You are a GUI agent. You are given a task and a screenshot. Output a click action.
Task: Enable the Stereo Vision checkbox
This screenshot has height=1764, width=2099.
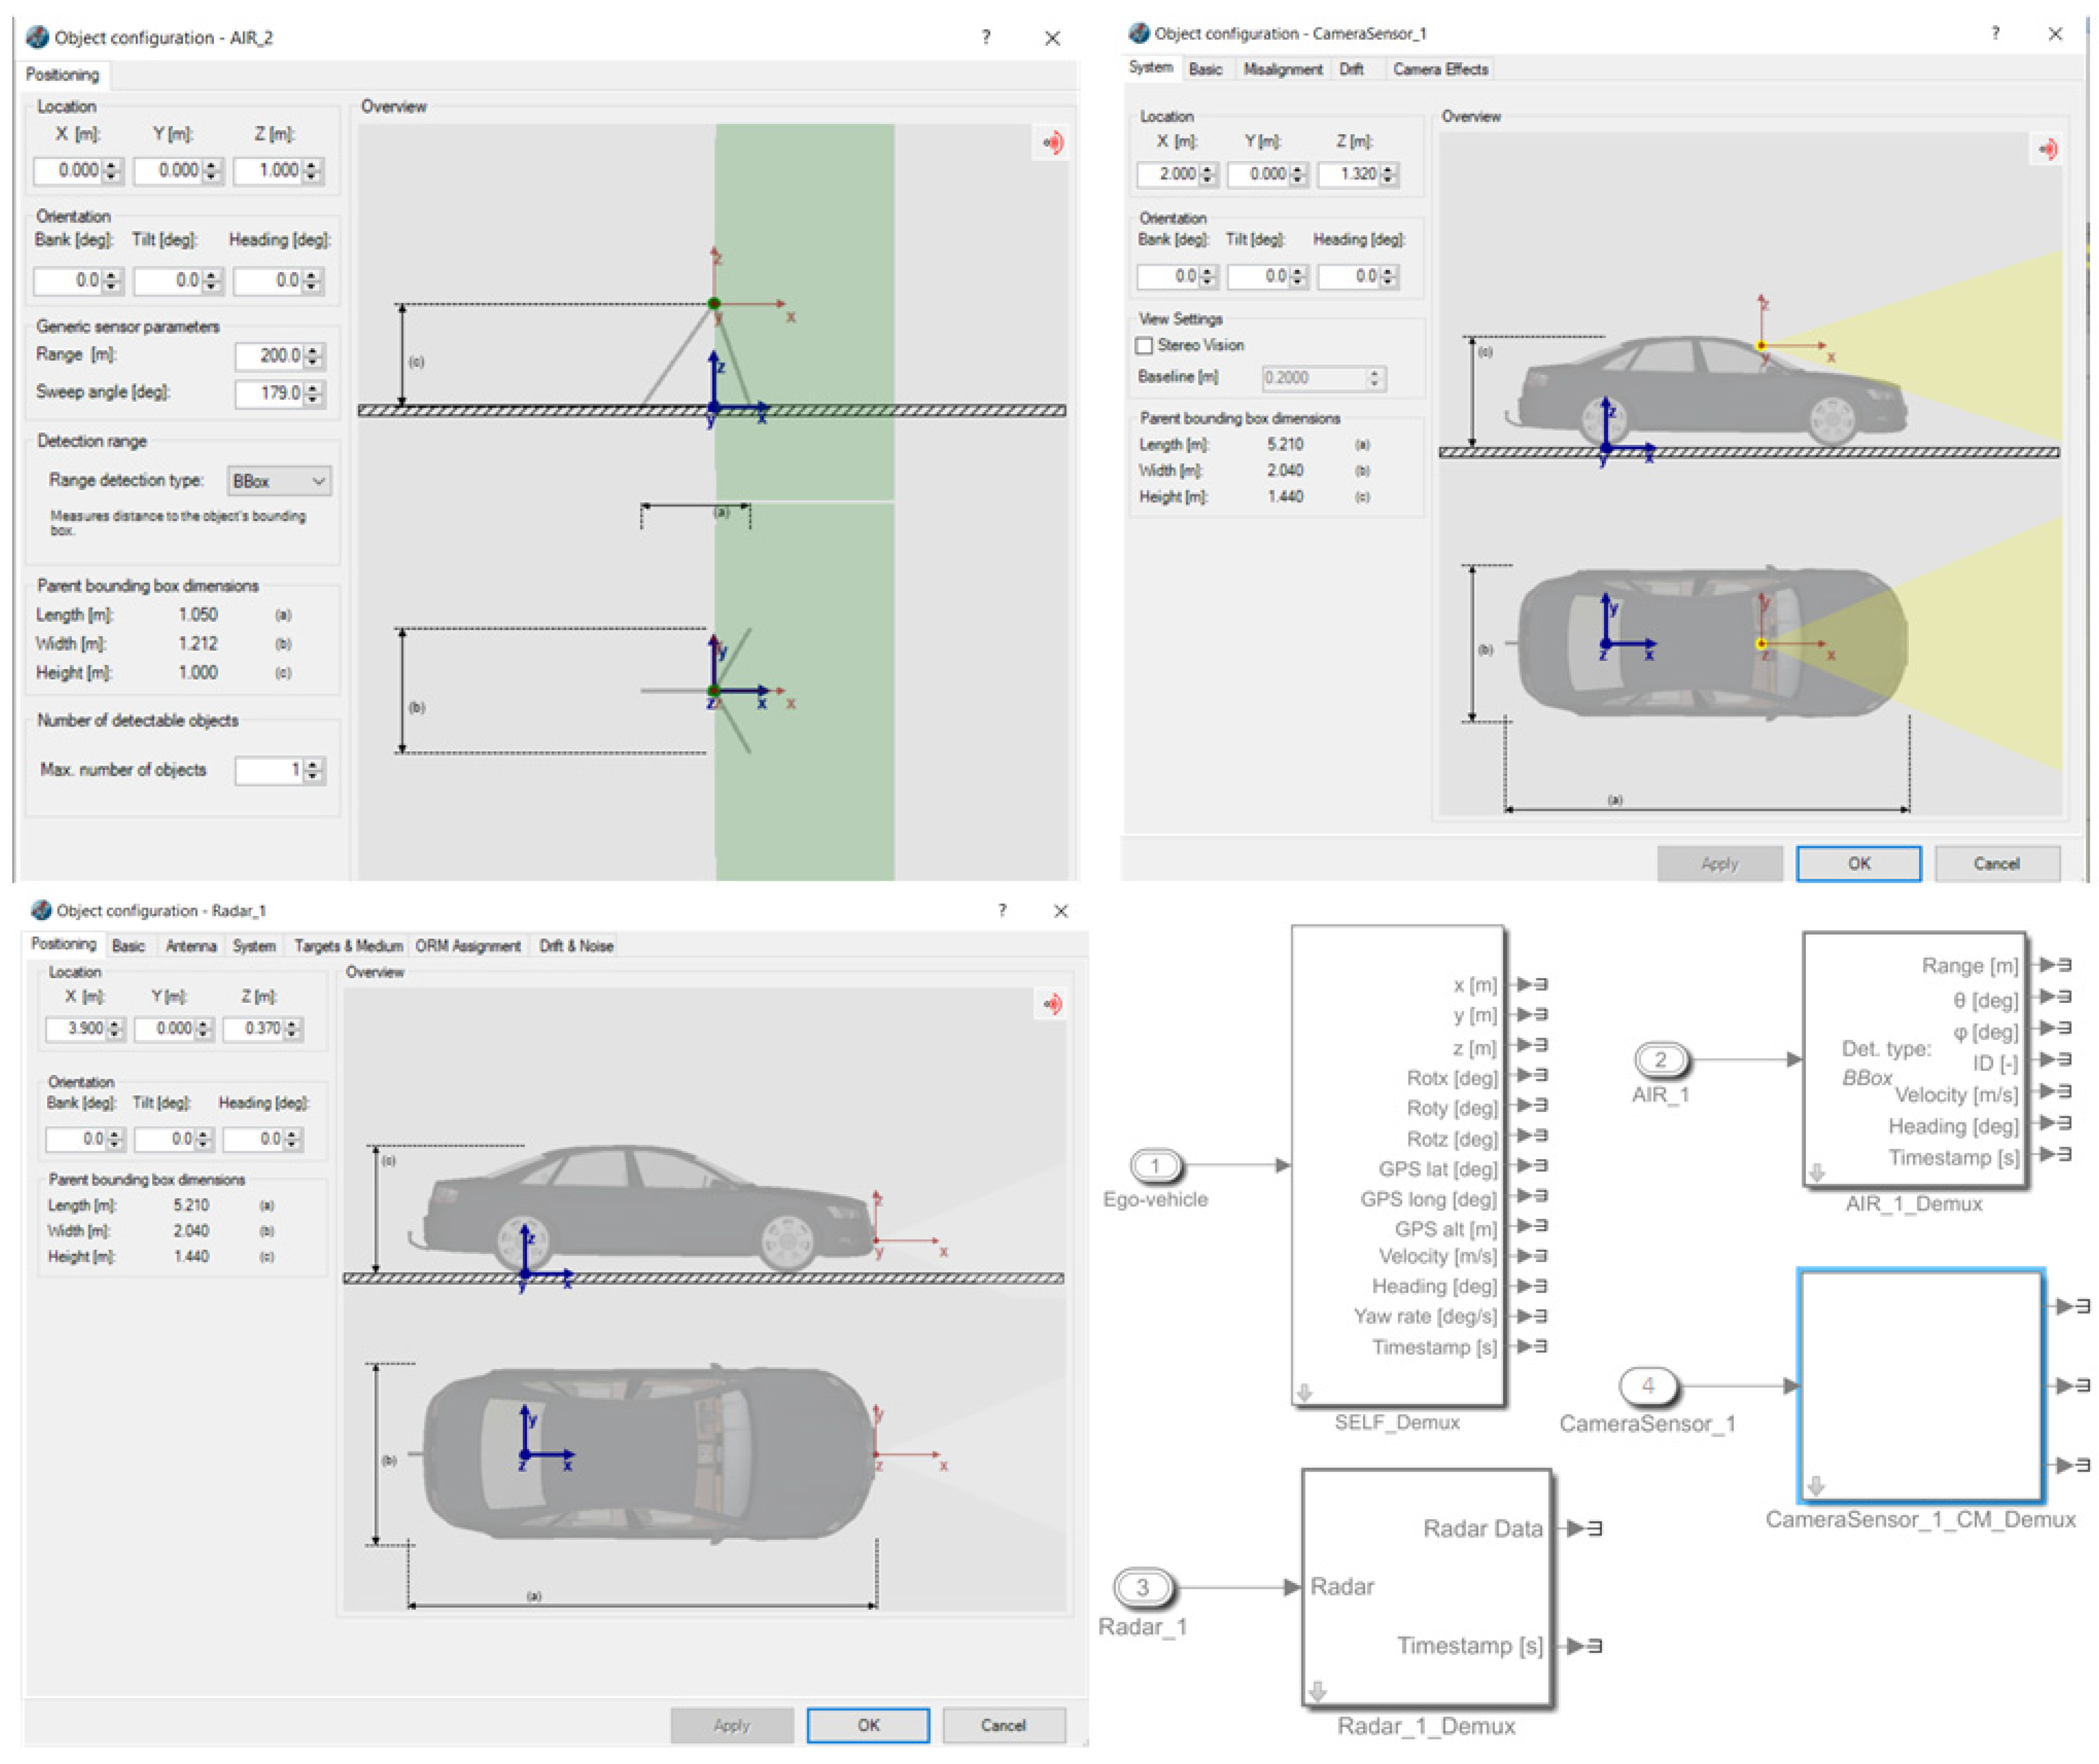pos(1145,346)
